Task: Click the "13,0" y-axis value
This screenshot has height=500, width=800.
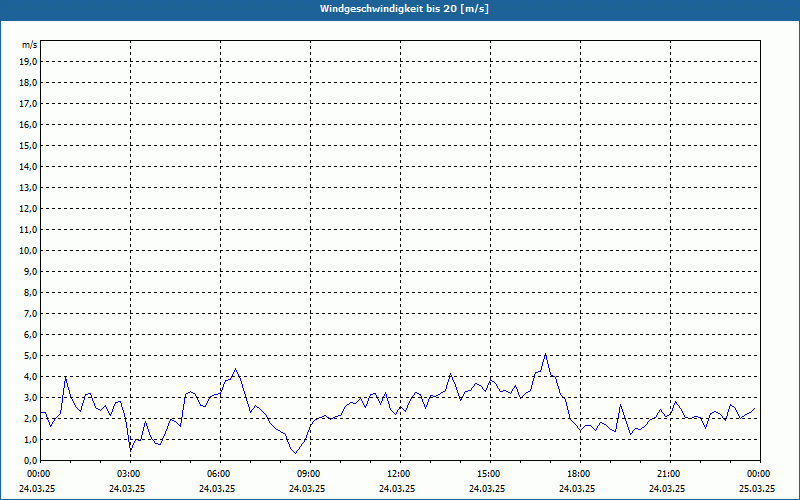Action: tap(28, 187)
